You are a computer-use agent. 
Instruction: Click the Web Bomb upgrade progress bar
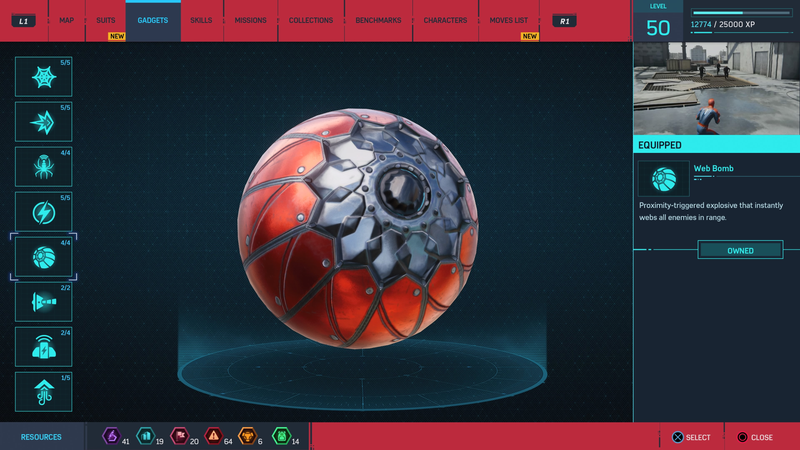(x=746, y=177)
